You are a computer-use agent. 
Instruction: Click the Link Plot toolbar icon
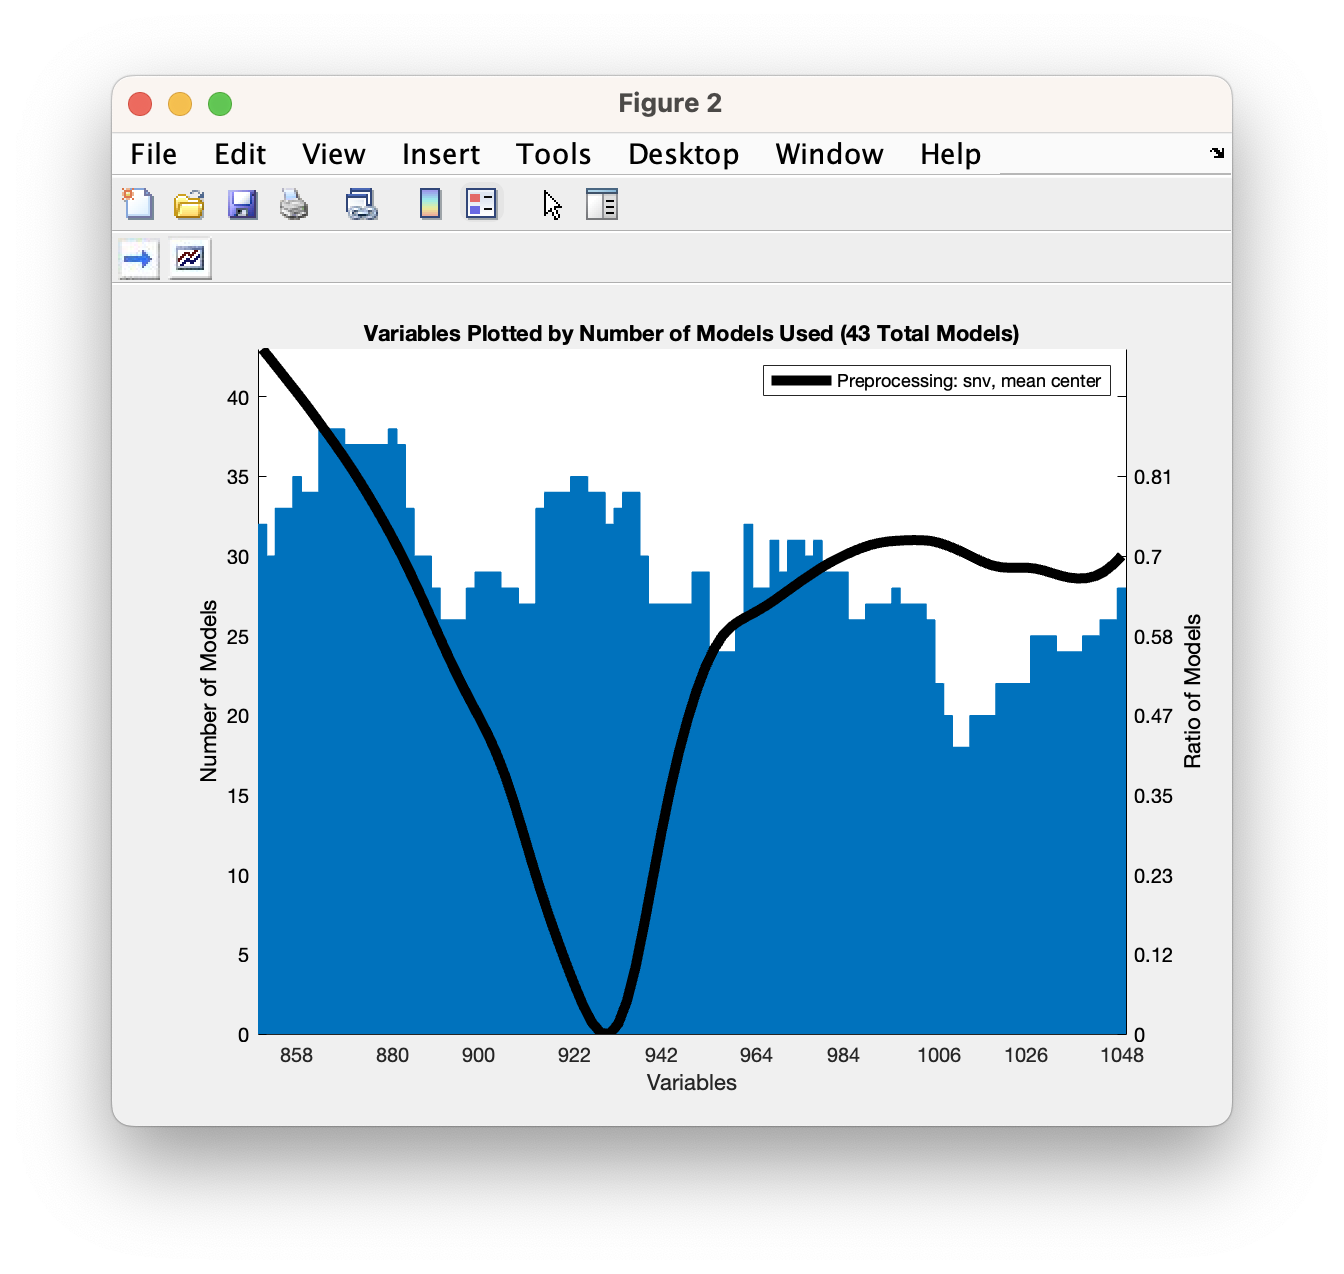(x=361, y=204)
